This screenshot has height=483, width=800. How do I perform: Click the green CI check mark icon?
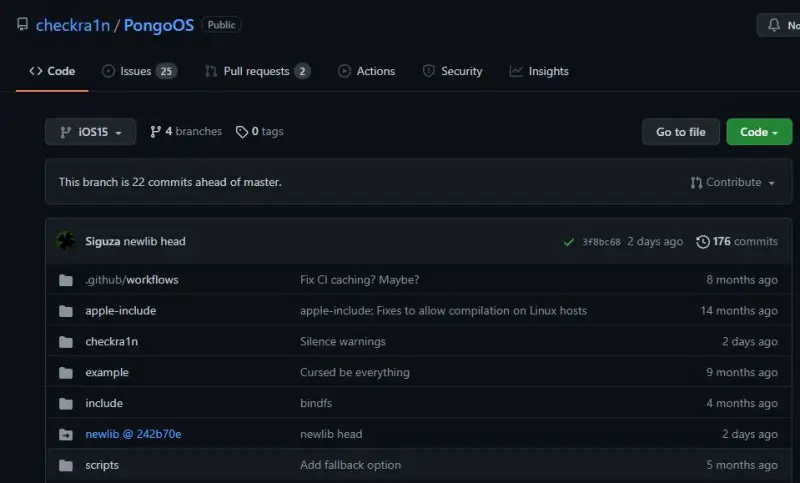568,242
